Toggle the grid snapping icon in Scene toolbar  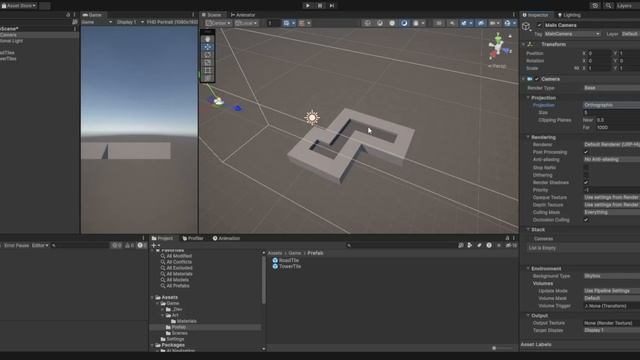point(287,23)
